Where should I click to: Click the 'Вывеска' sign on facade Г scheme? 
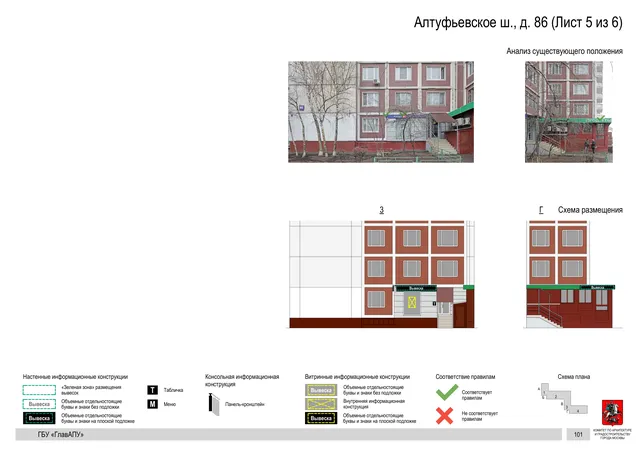(598, 288)
